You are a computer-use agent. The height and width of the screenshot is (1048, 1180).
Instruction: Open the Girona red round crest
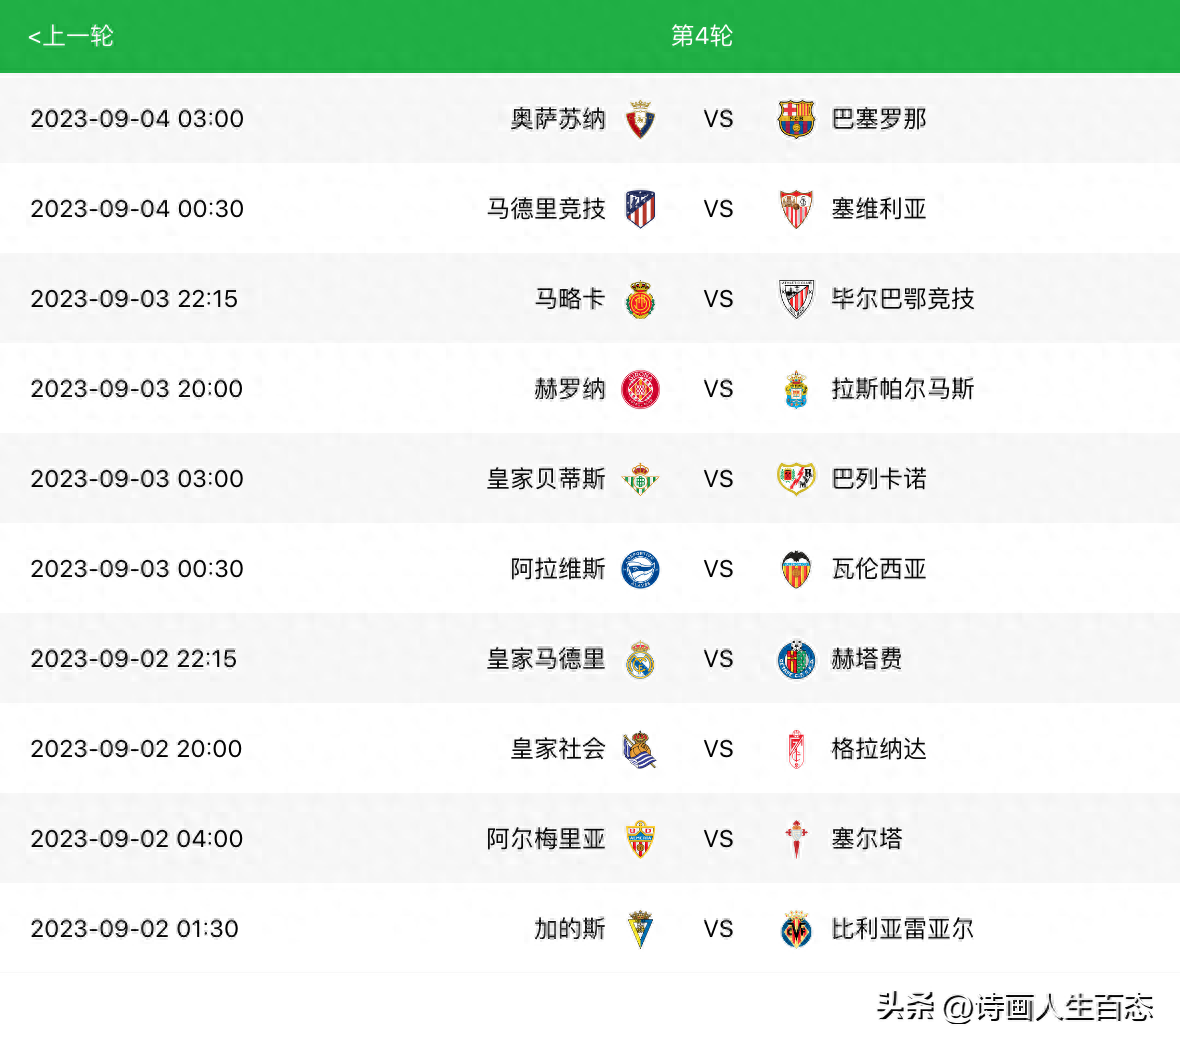(x=640, y=389)
